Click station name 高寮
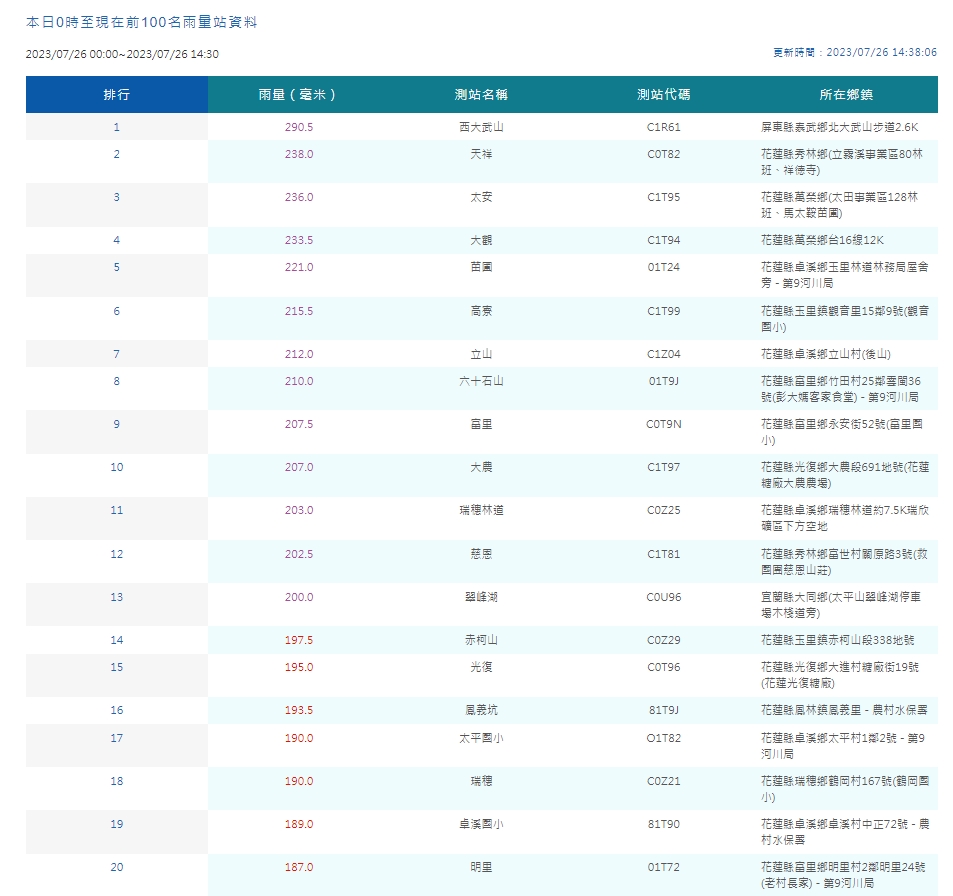Screen dimensions: 953x896 (x=481, y=311)
